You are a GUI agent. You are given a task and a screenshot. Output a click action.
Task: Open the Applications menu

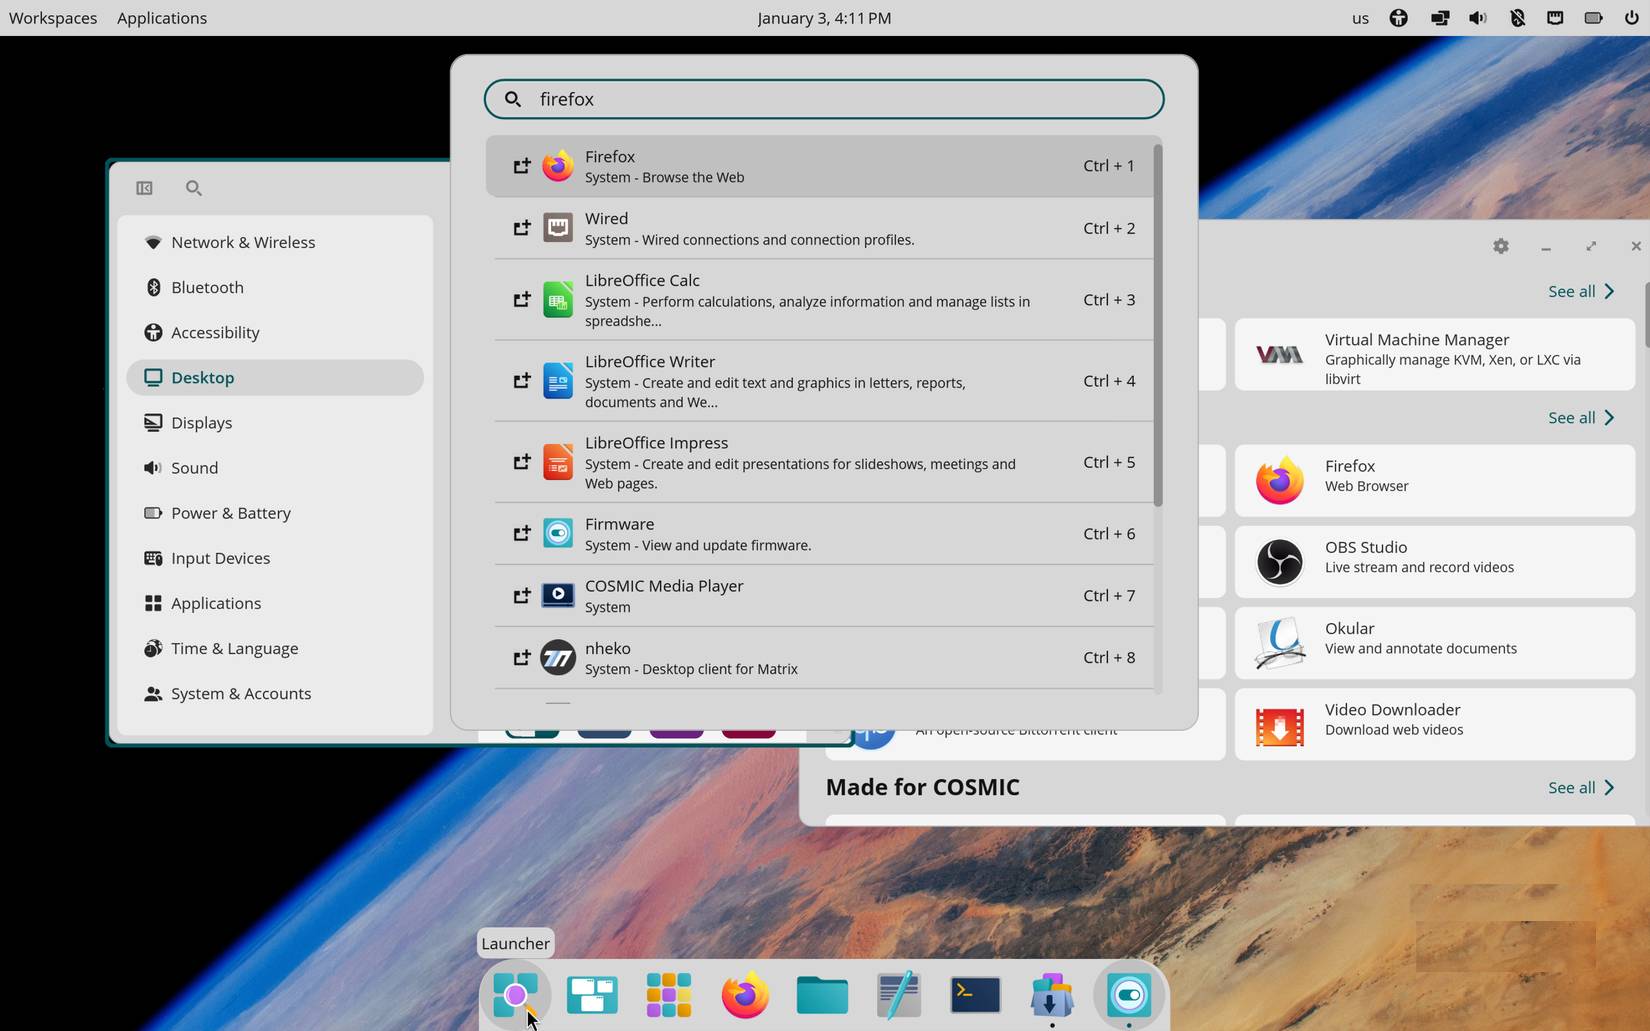coord(161,17)
